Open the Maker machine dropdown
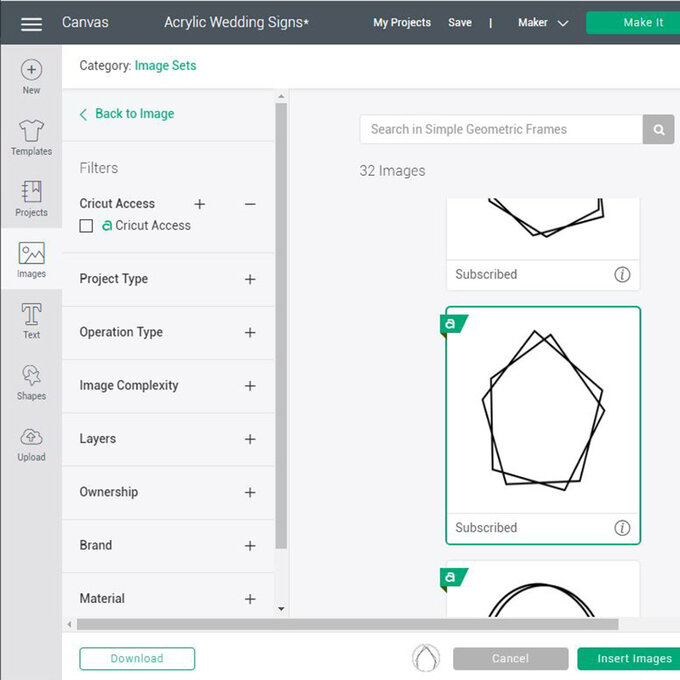 [x=543, y=22]
